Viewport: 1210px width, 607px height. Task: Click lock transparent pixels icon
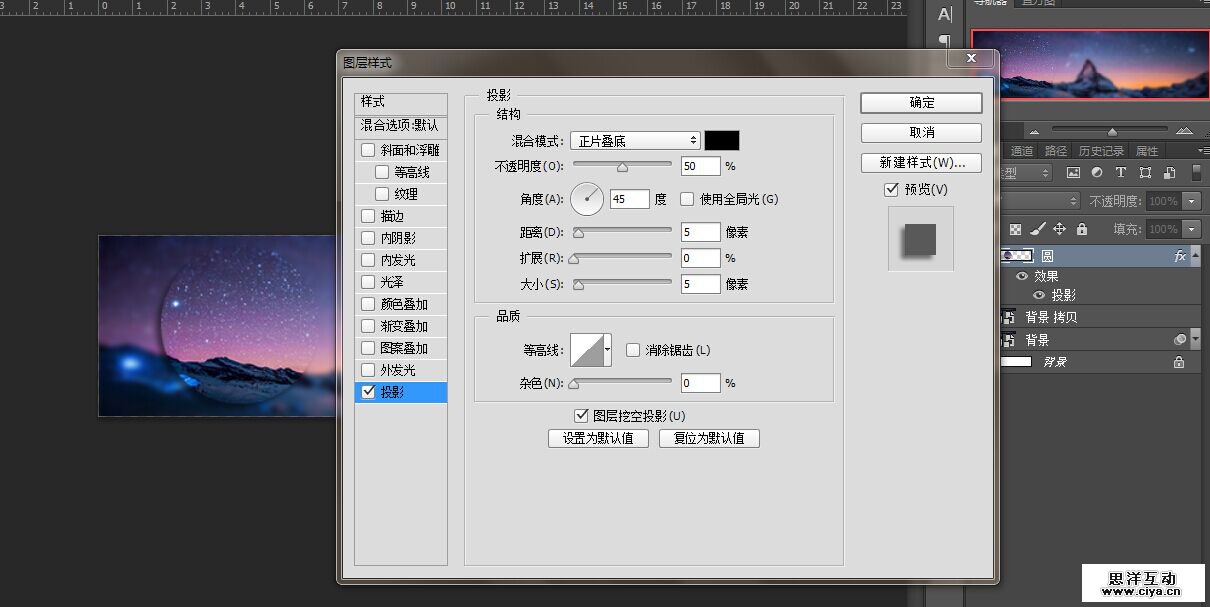(1016, 229)
